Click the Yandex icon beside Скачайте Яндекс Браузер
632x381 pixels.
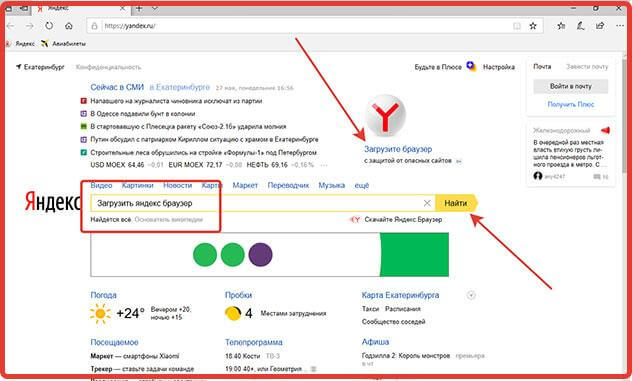[355, 220]
